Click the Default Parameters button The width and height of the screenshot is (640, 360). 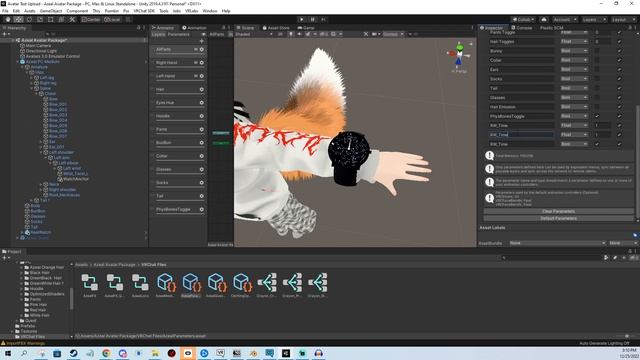point(558,218)
